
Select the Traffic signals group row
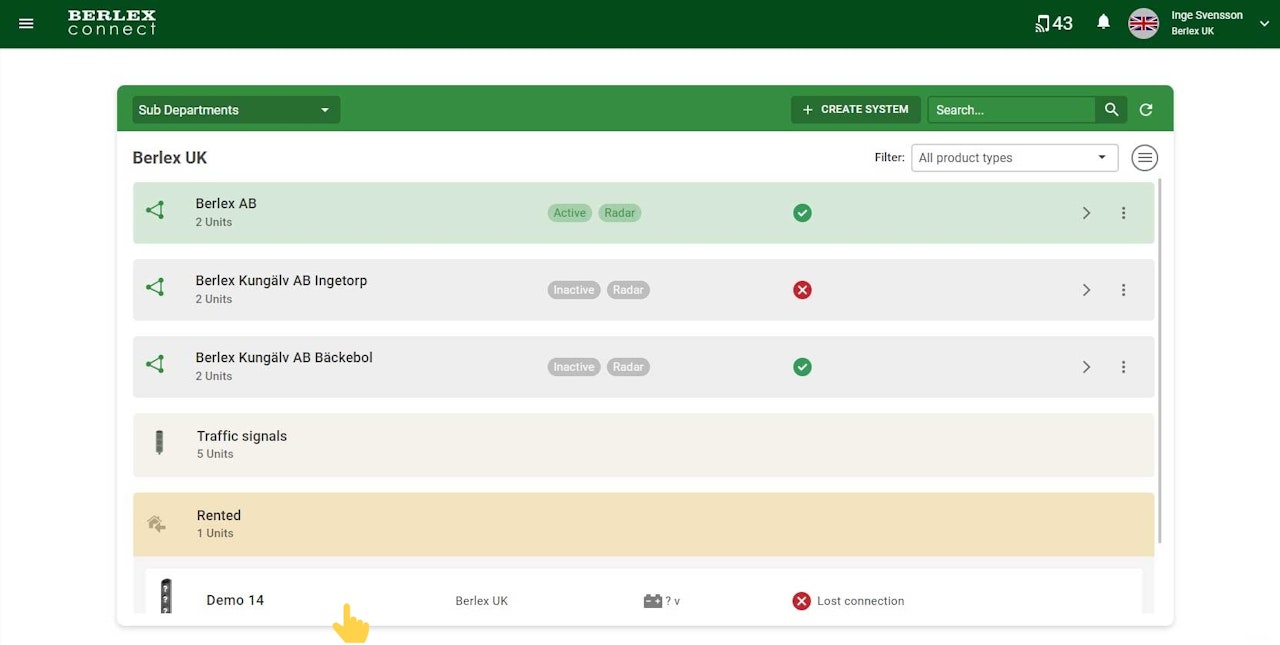[x=643, y=444]
